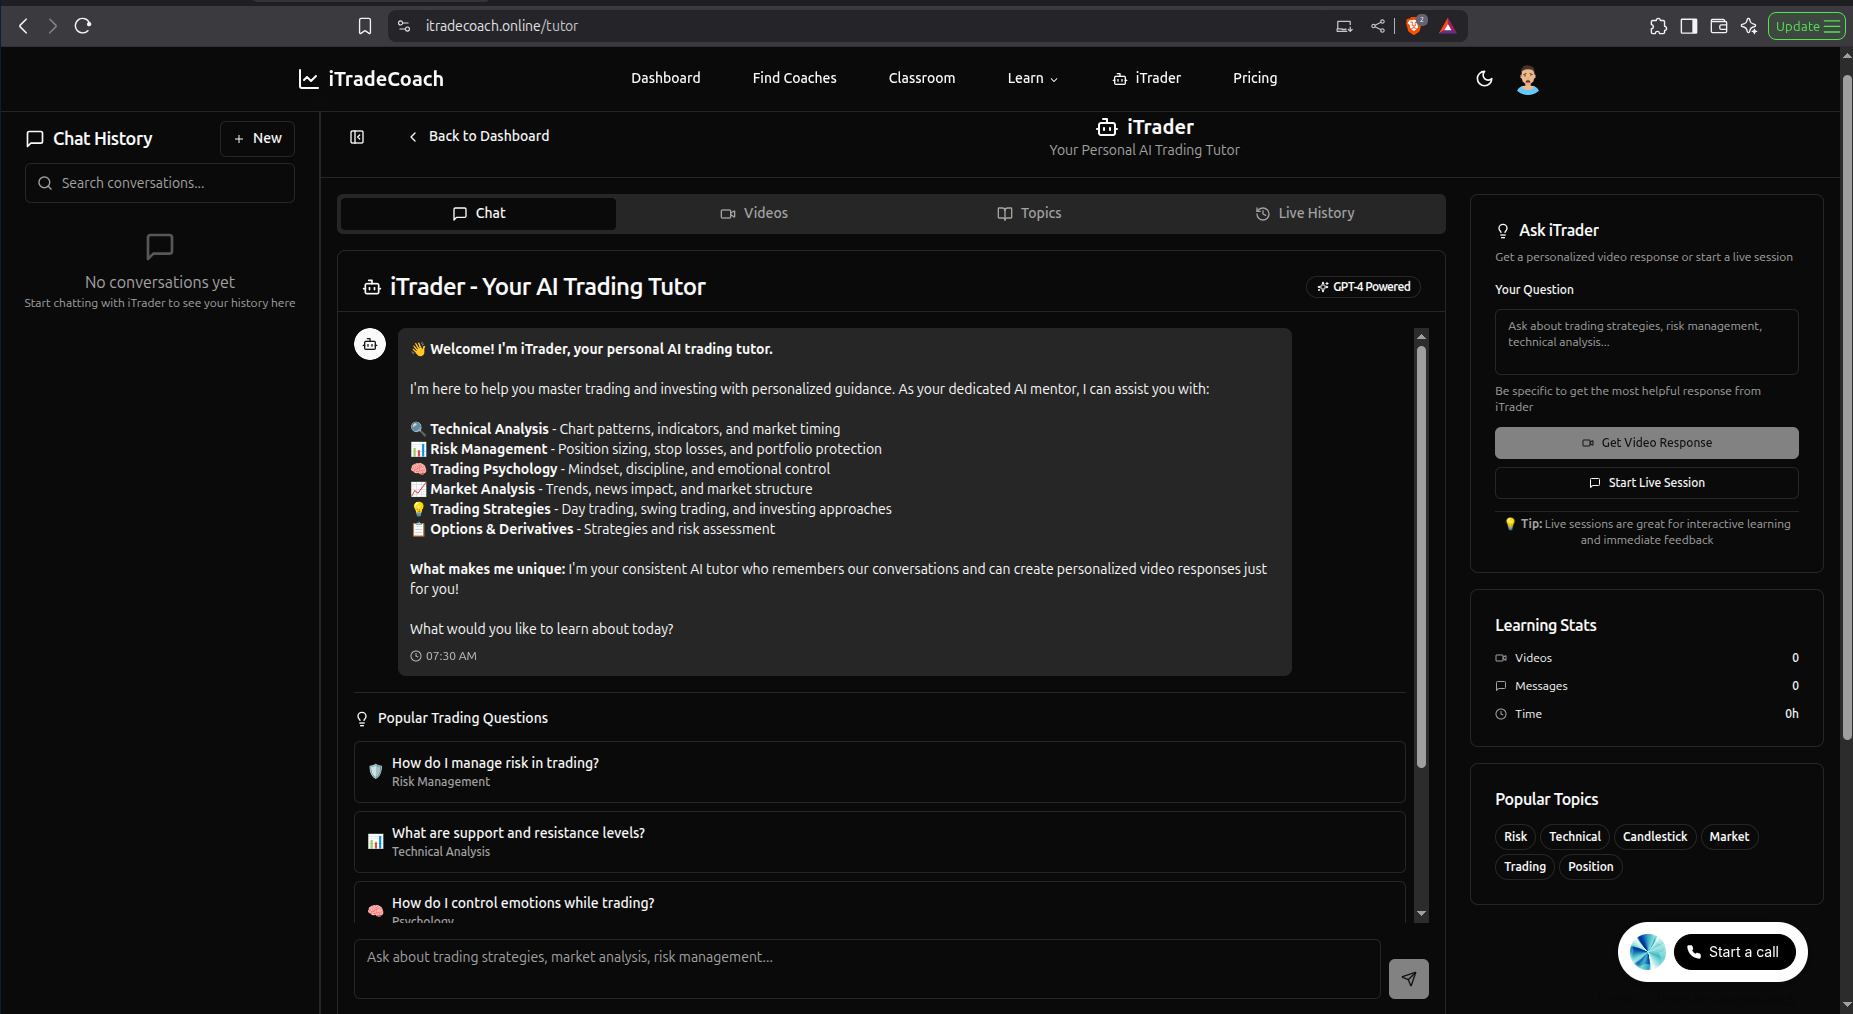
Task: Go back using the browser back arrow
Action: tap(23, 26)
